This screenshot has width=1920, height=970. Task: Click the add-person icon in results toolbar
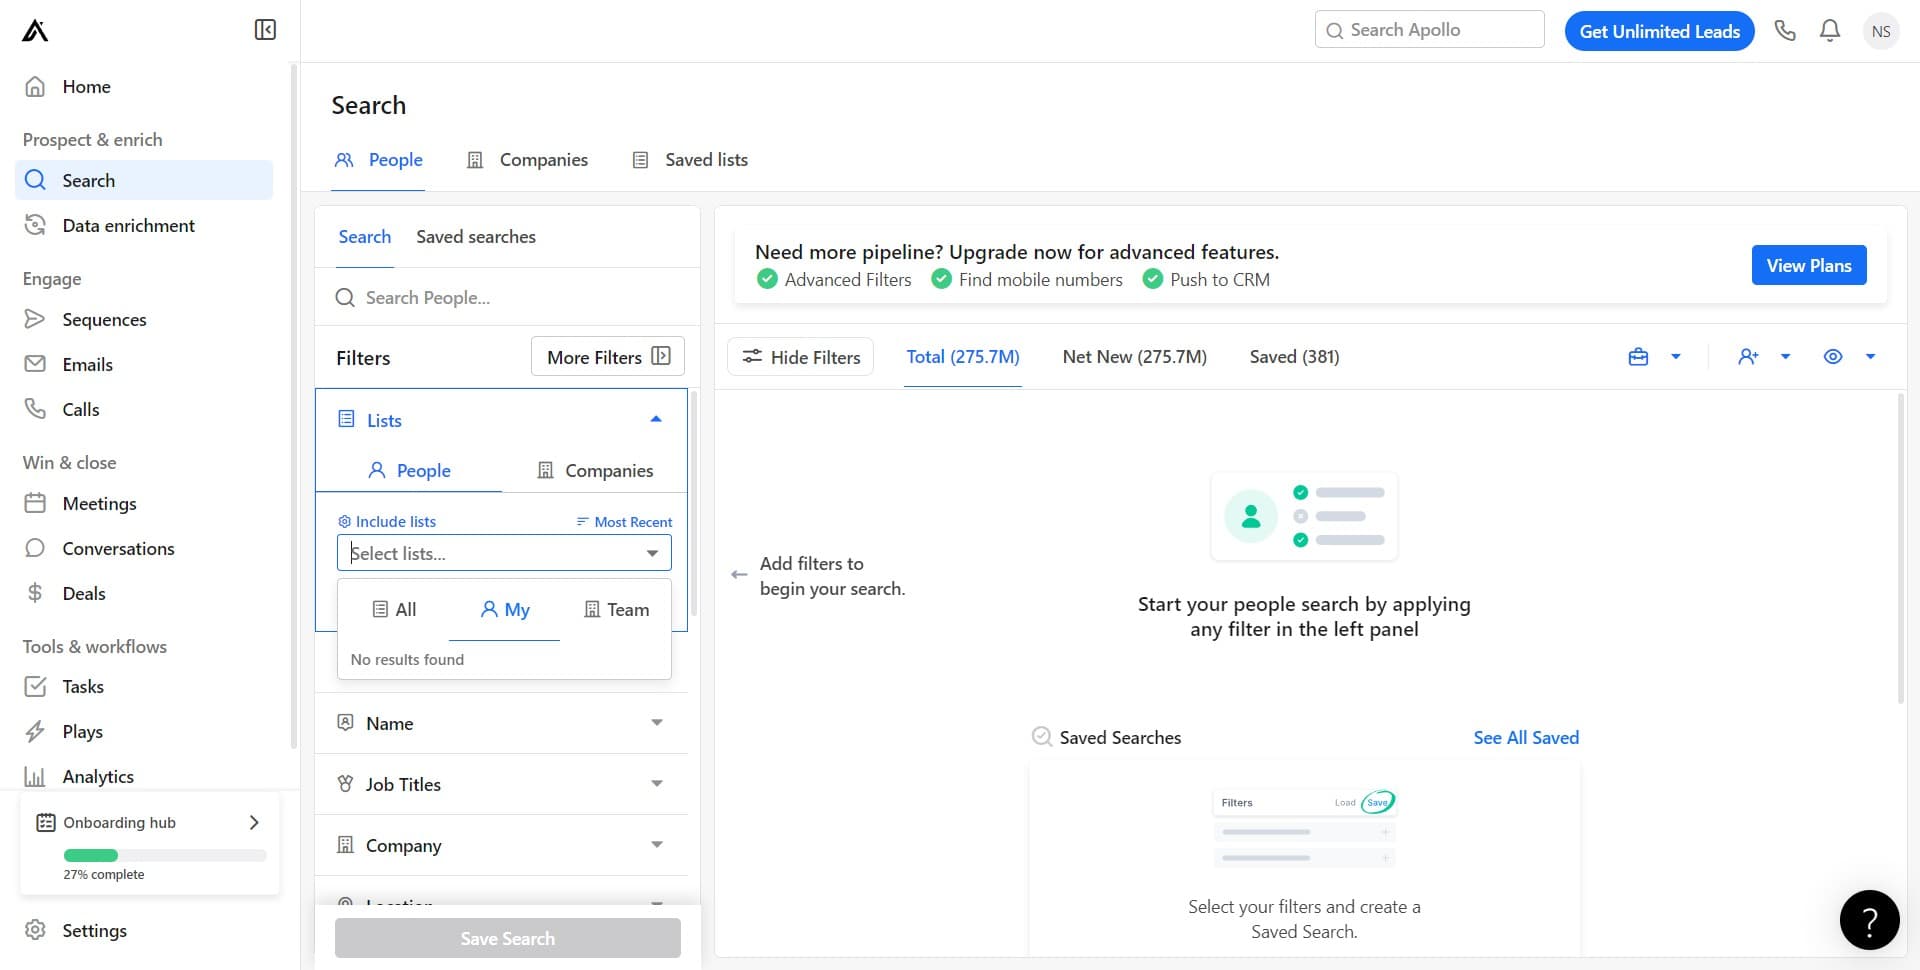point(1748,357)
